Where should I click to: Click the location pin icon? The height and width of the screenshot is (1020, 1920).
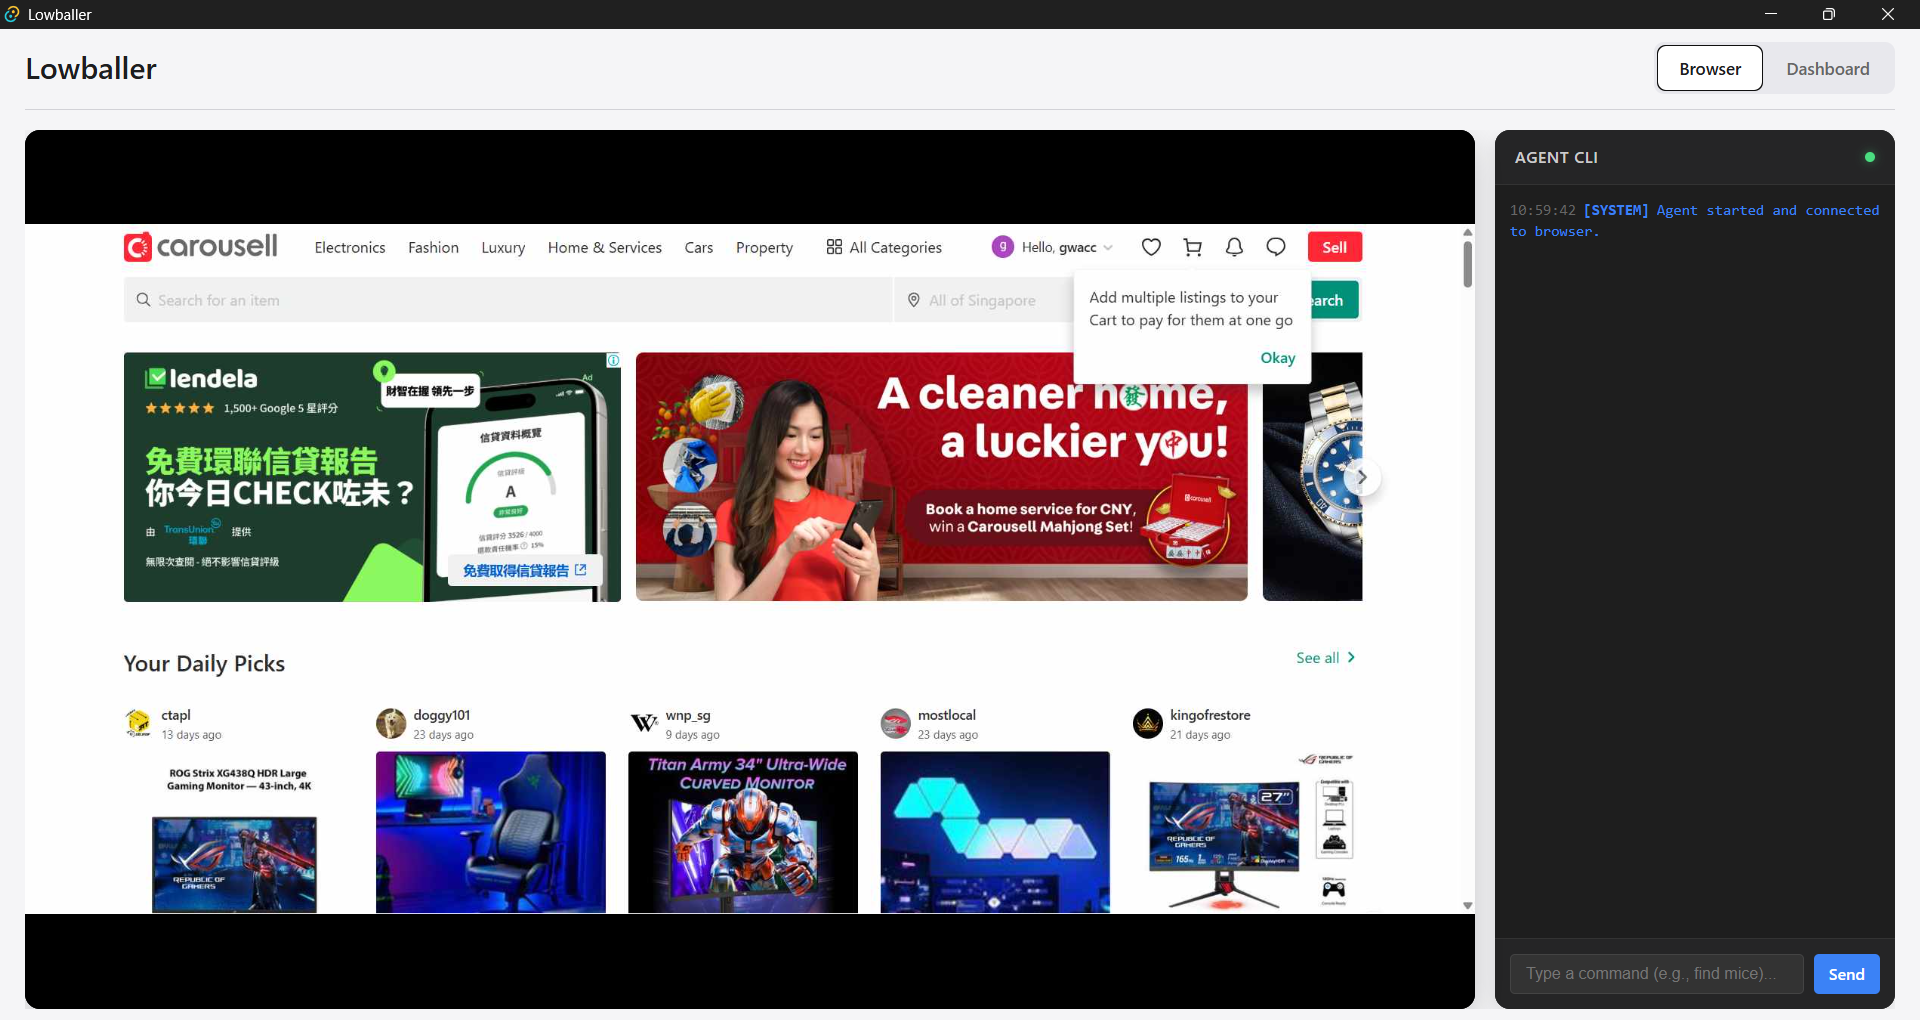913,299
